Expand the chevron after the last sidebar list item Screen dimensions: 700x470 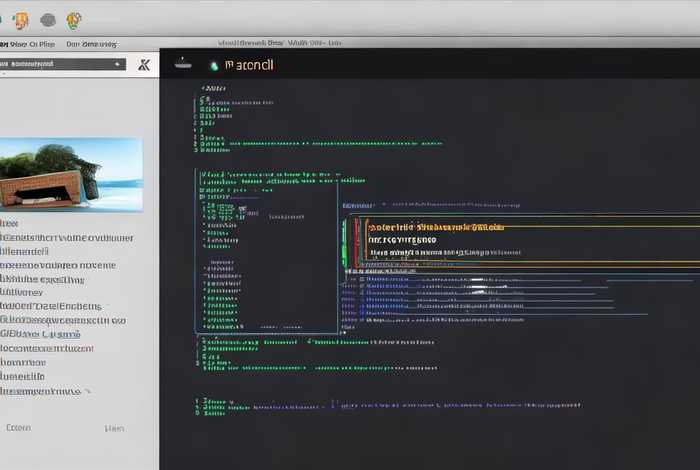(x=88, y=392)
